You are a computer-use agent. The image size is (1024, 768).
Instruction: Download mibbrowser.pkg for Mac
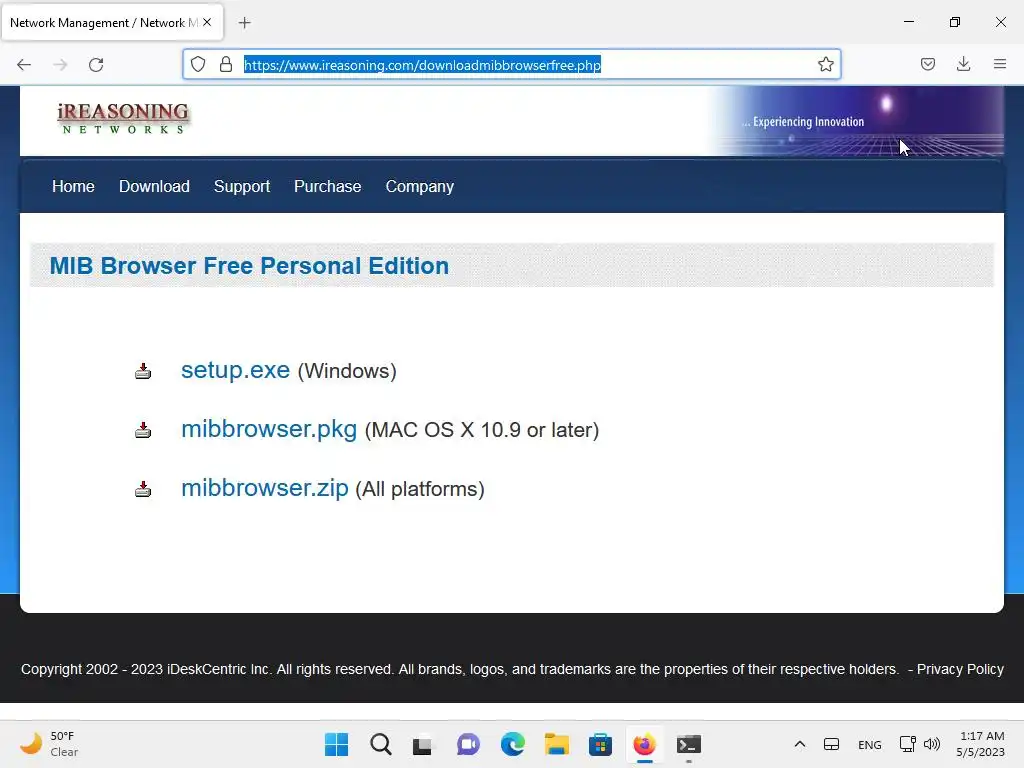[x=269, y=429]
